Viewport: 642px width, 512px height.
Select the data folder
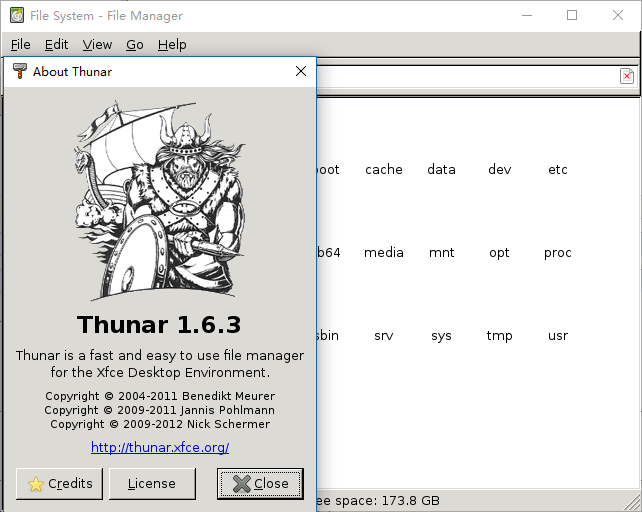coord(441,169)
